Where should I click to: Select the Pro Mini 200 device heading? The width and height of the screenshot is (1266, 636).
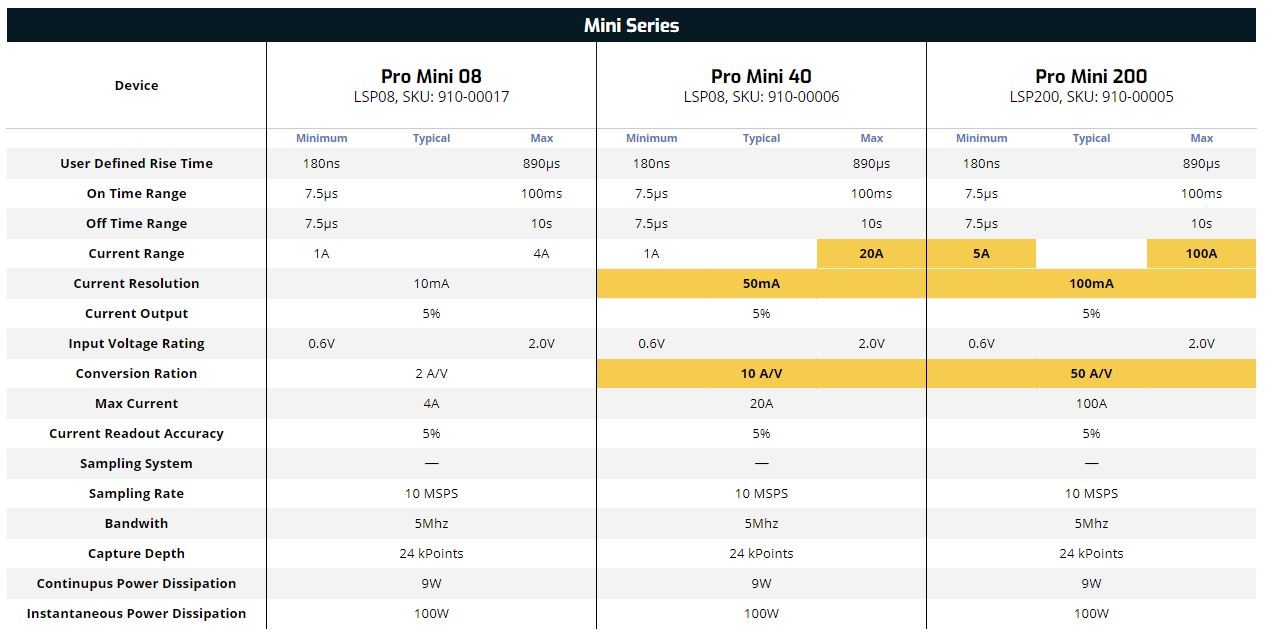pyautogui.click(x=1091, y=76)
